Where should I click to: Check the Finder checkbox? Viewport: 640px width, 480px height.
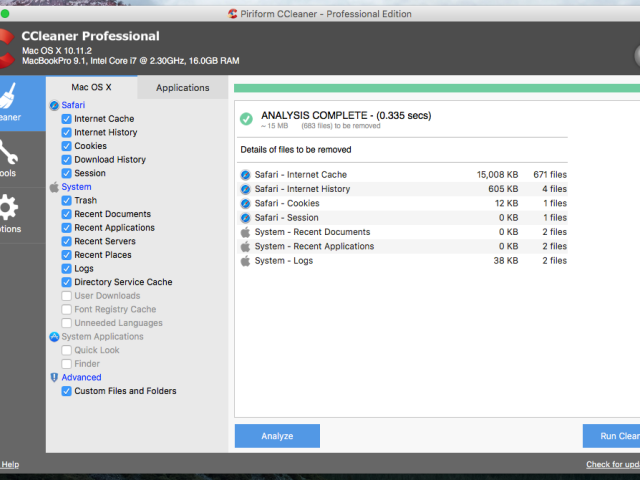point(67,364)
